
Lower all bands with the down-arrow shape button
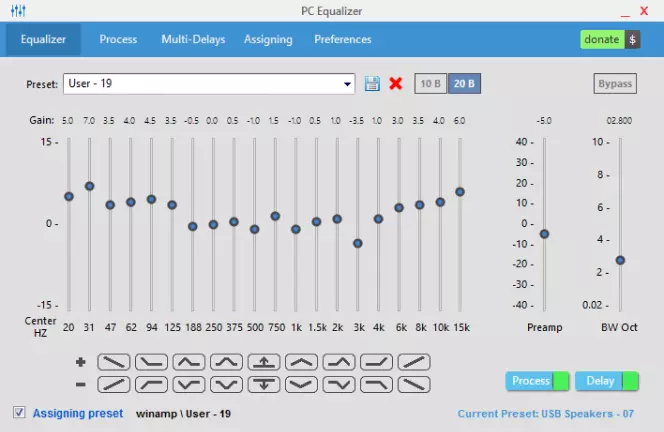click(264, 385)
